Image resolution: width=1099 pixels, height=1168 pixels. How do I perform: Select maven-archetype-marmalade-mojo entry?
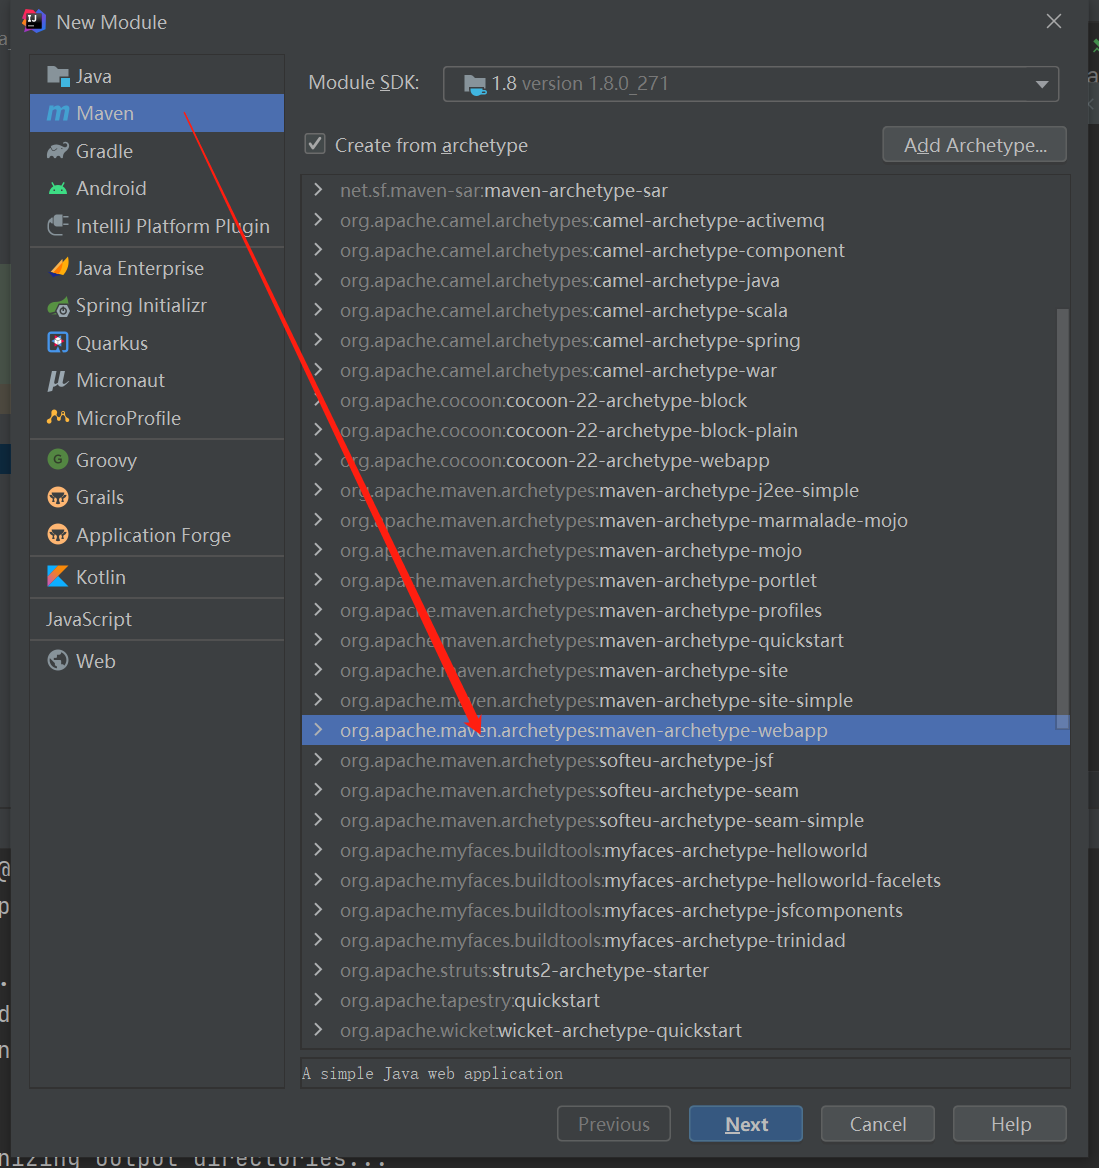point(685,520)
